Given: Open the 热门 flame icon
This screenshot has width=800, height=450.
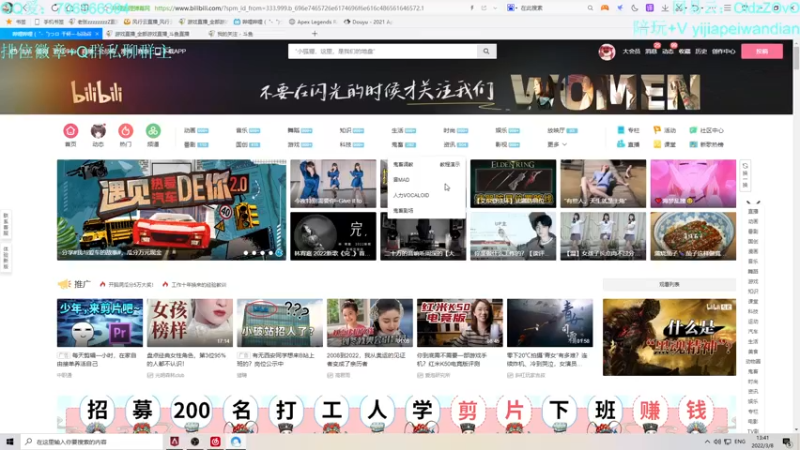Looking at the screenshot, I should (x=126, y=131).
